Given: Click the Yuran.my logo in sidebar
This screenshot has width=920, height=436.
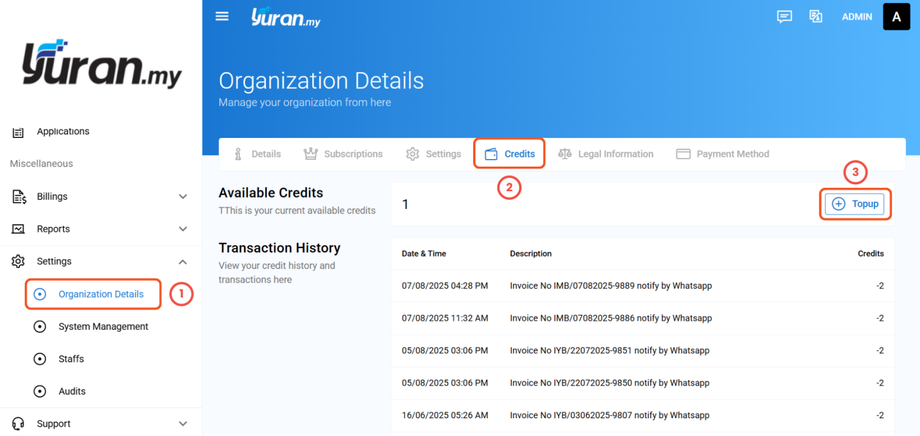Looking at the screenshot, I should [100, 65].
